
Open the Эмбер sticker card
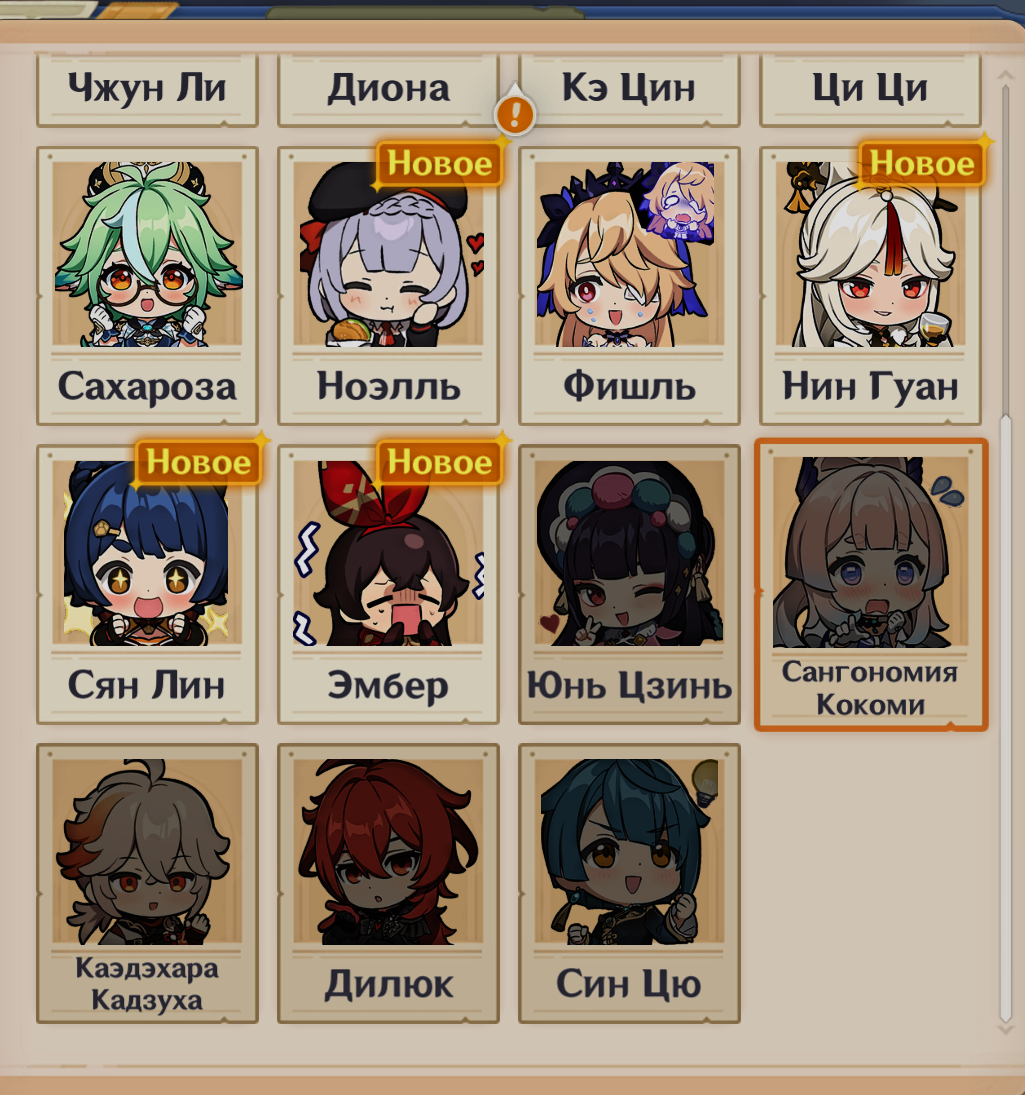point(388,585)
